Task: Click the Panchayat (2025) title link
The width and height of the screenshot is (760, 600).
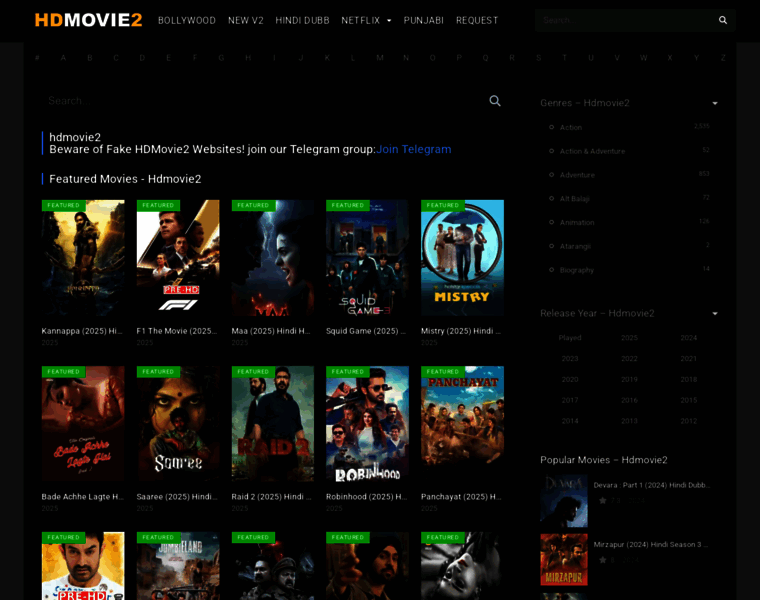Action: tap(461, 497)
